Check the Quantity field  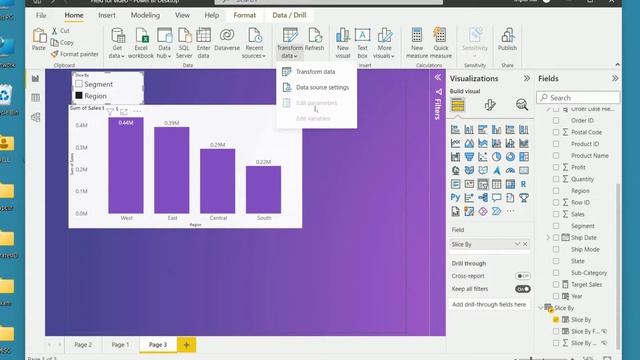(x=556, y=179)
